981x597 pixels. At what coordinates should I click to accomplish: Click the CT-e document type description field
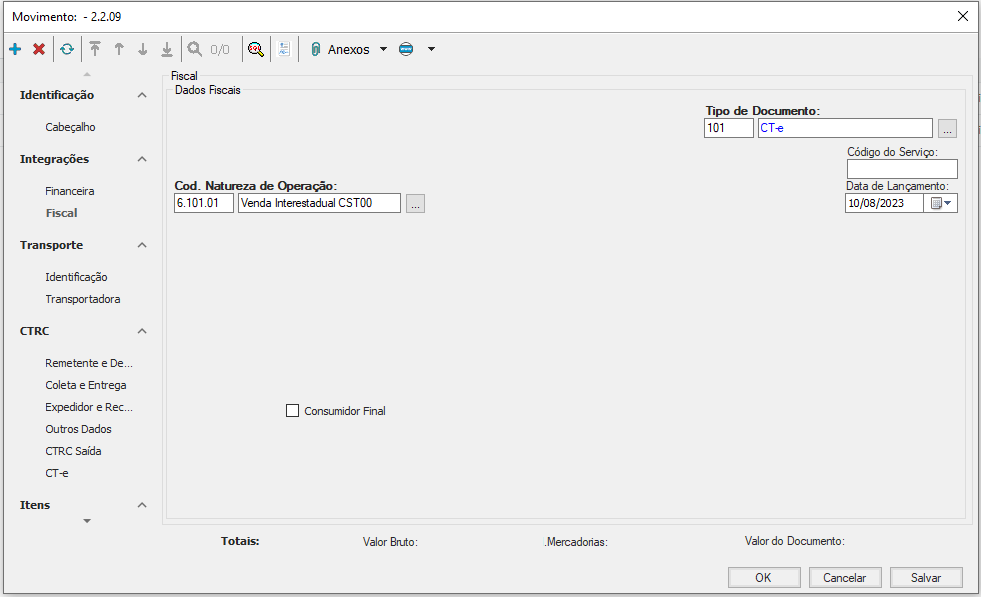point(845,128)
